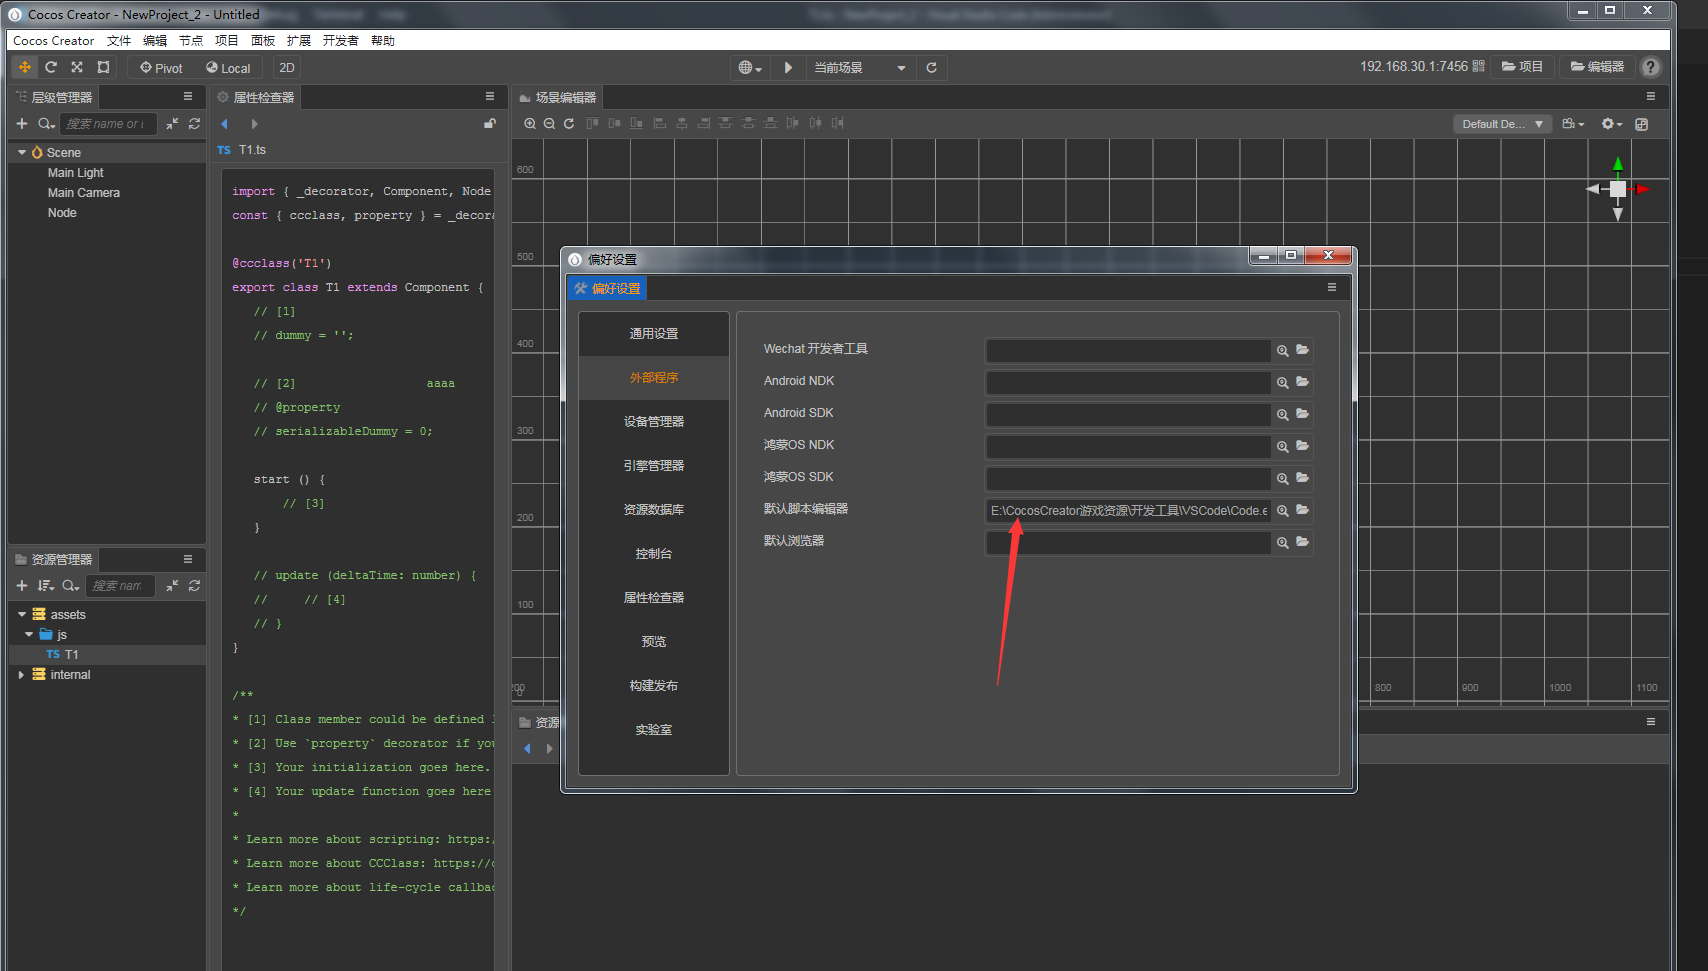This screenshot has width=1708, height=971.
Task: Open the Preferences panel hamburger menu
Action: (1332, 288)
